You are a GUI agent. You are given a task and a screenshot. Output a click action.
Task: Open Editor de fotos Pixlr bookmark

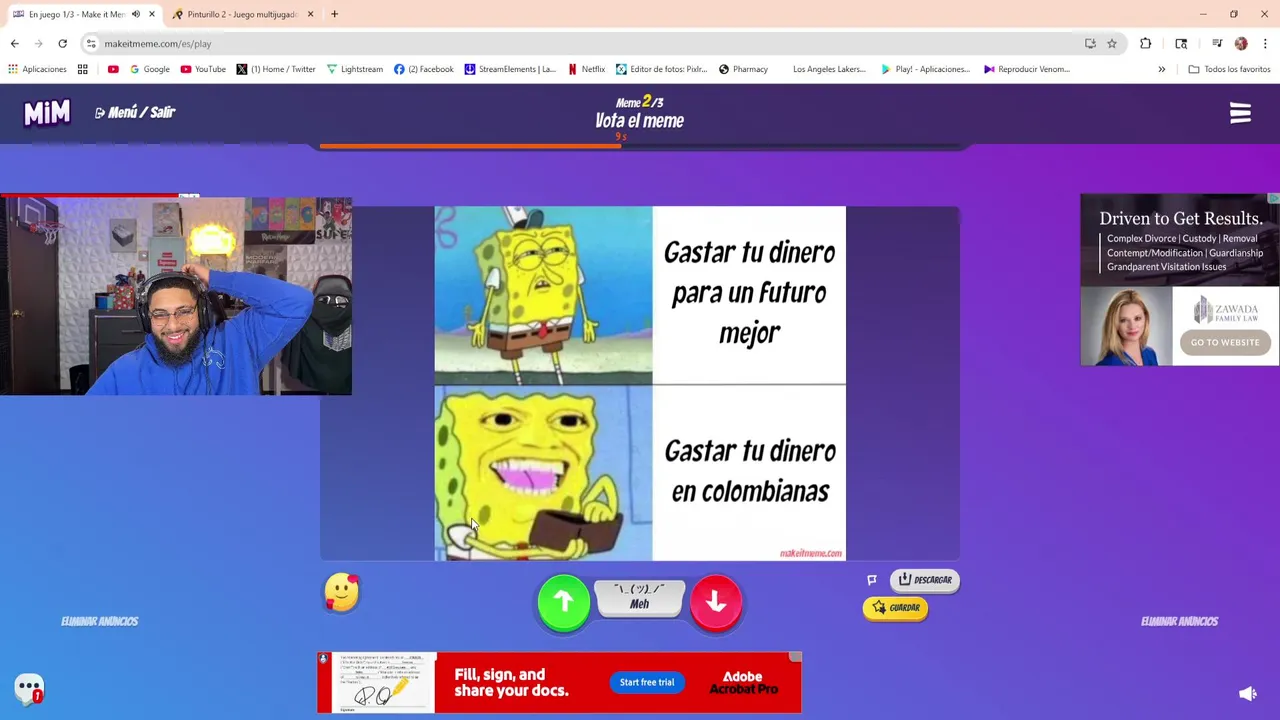661,69
